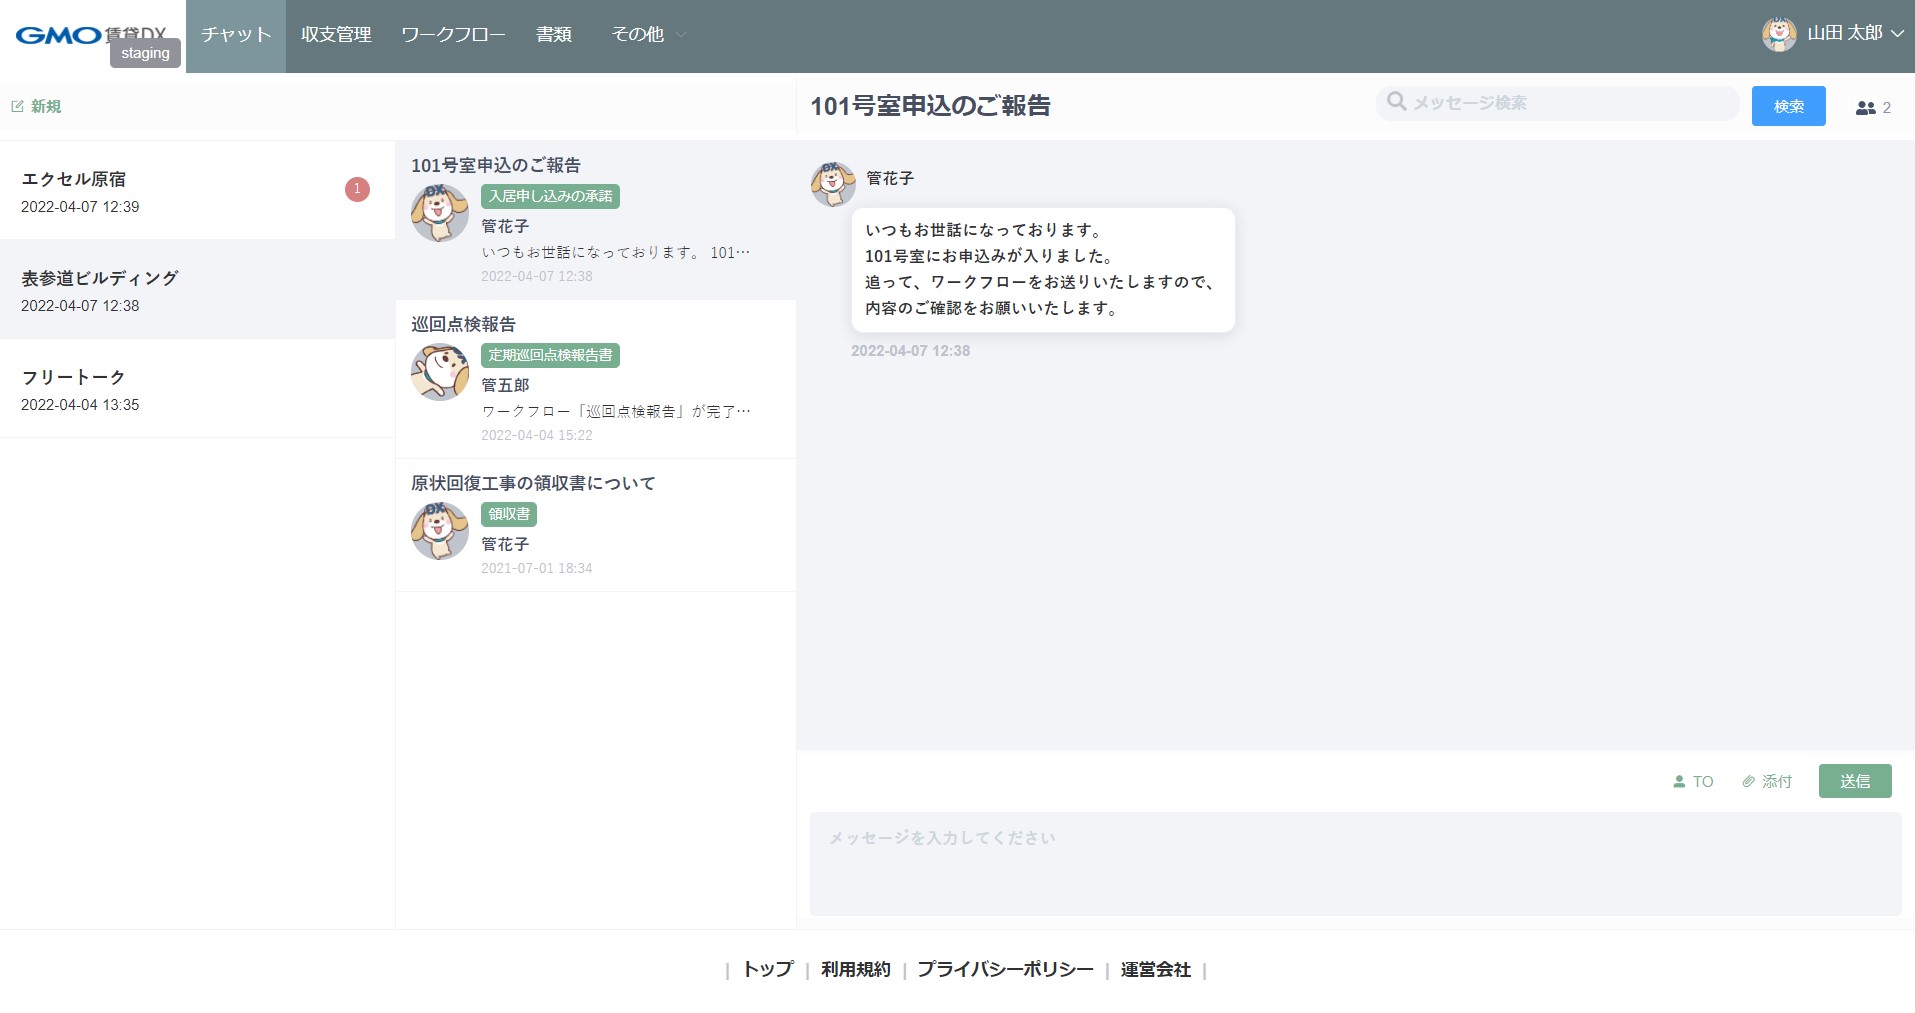Open the participants icon showing 2 members
Image resolution: width=1915 pixels, height=1013 pixels.
1865,108
